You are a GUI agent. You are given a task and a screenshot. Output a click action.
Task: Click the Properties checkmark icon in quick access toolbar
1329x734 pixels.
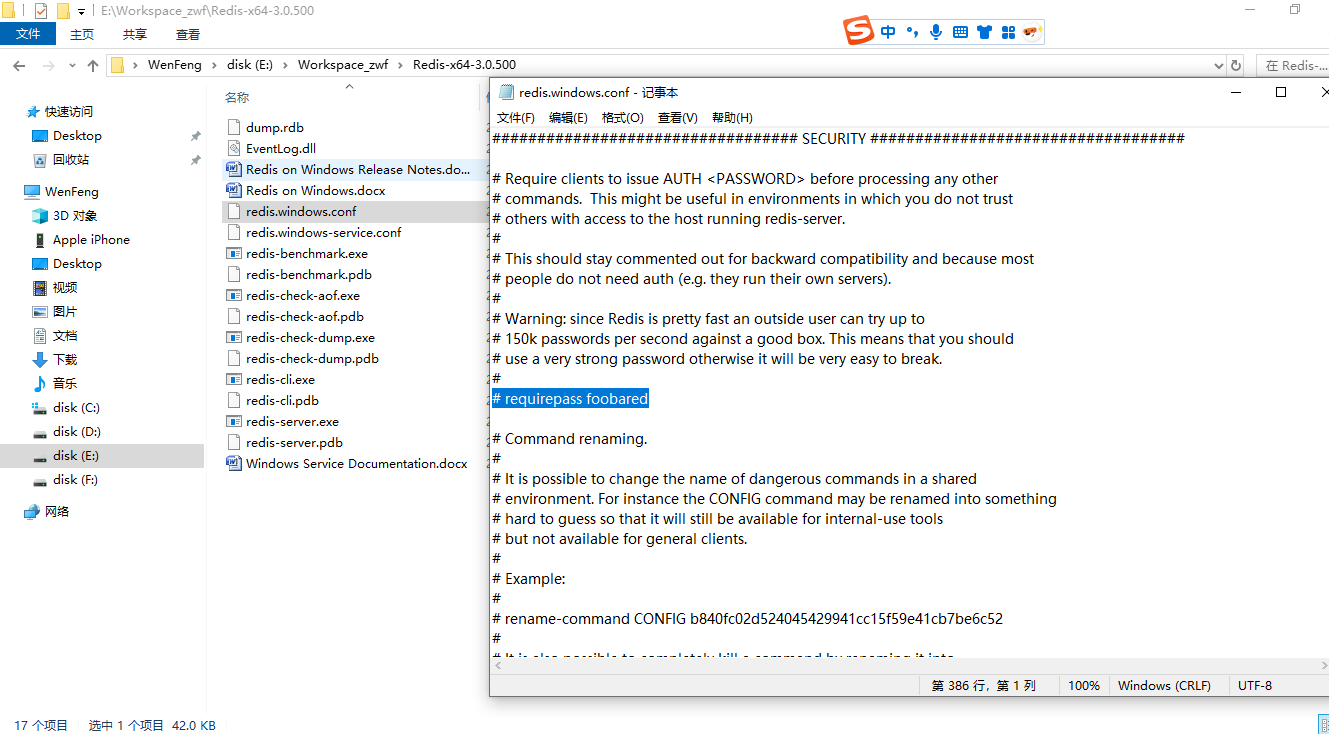pos(41,11)
